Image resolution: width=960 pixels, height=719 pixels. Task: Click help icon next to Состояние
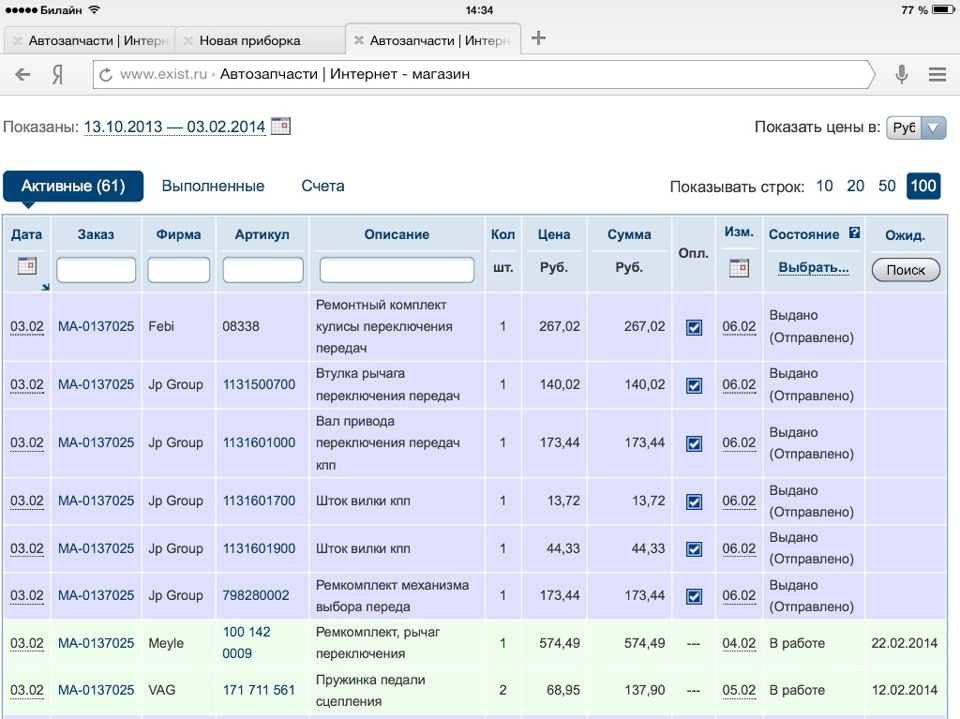click(x=854, y=233)
